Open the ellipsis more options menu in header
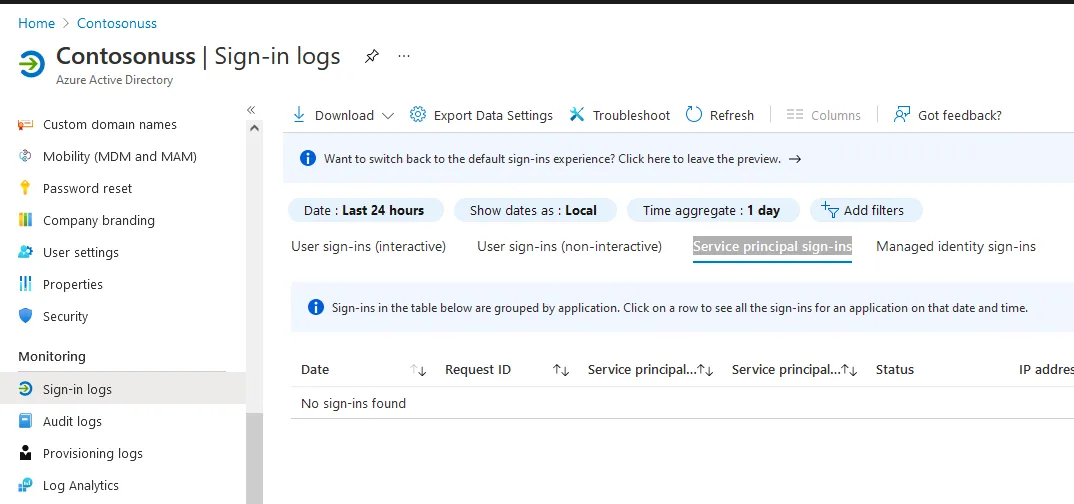This screenshot has height=504, width=1074. (404, 56)
